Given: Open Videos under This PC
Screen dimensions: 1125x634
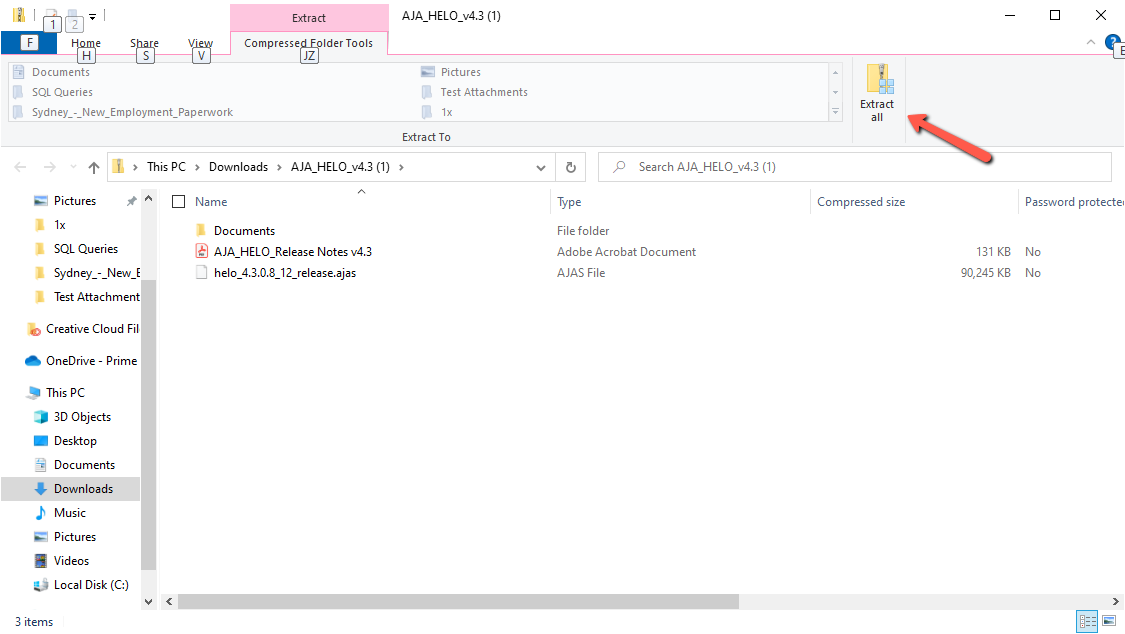Looking at the screenshot, I should click(x=71, y=561).
